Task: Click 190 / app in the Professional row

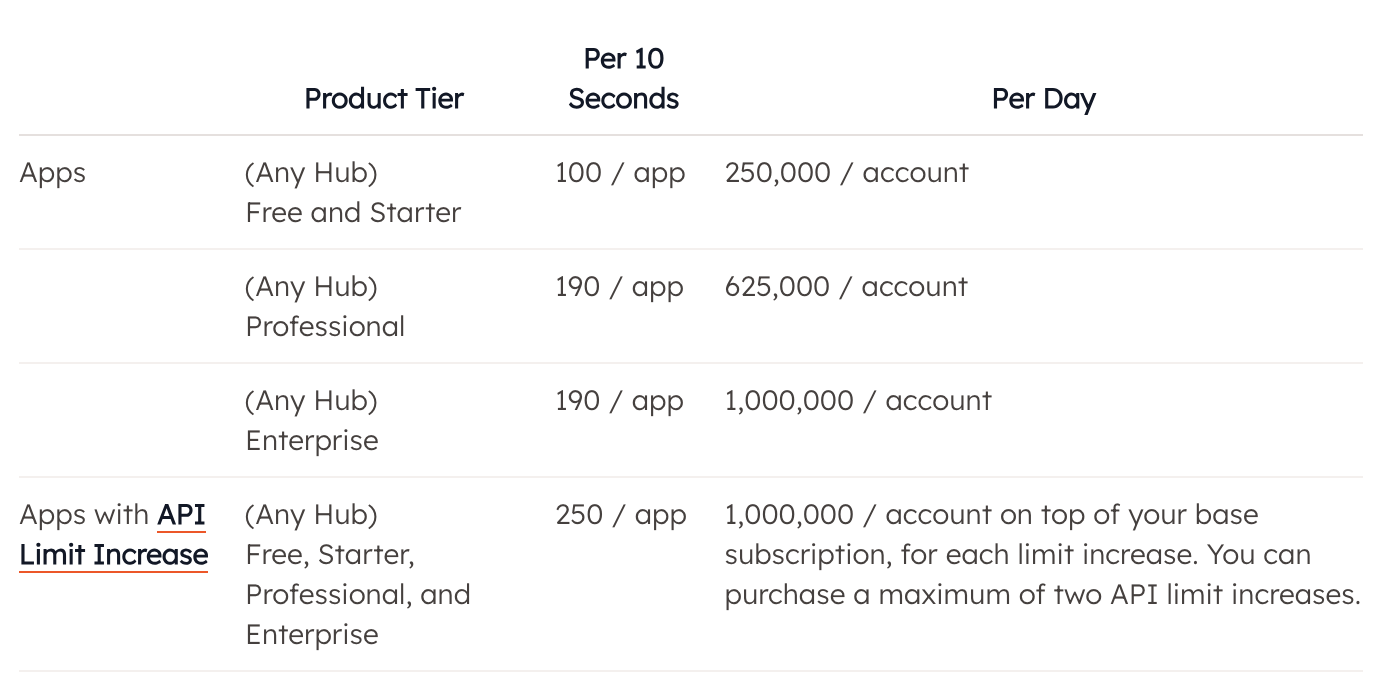Action: [x=620, y=287]
